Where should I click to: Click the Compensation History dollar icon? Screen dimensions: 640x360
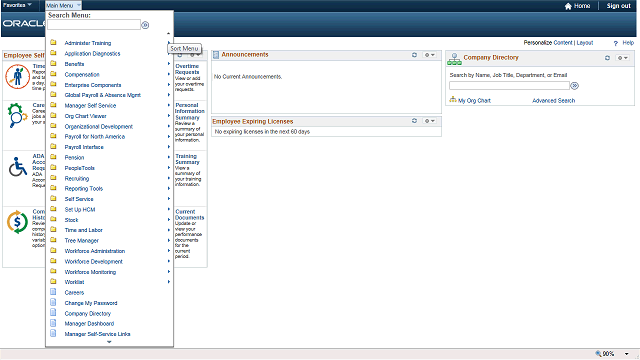pos(17,222)
